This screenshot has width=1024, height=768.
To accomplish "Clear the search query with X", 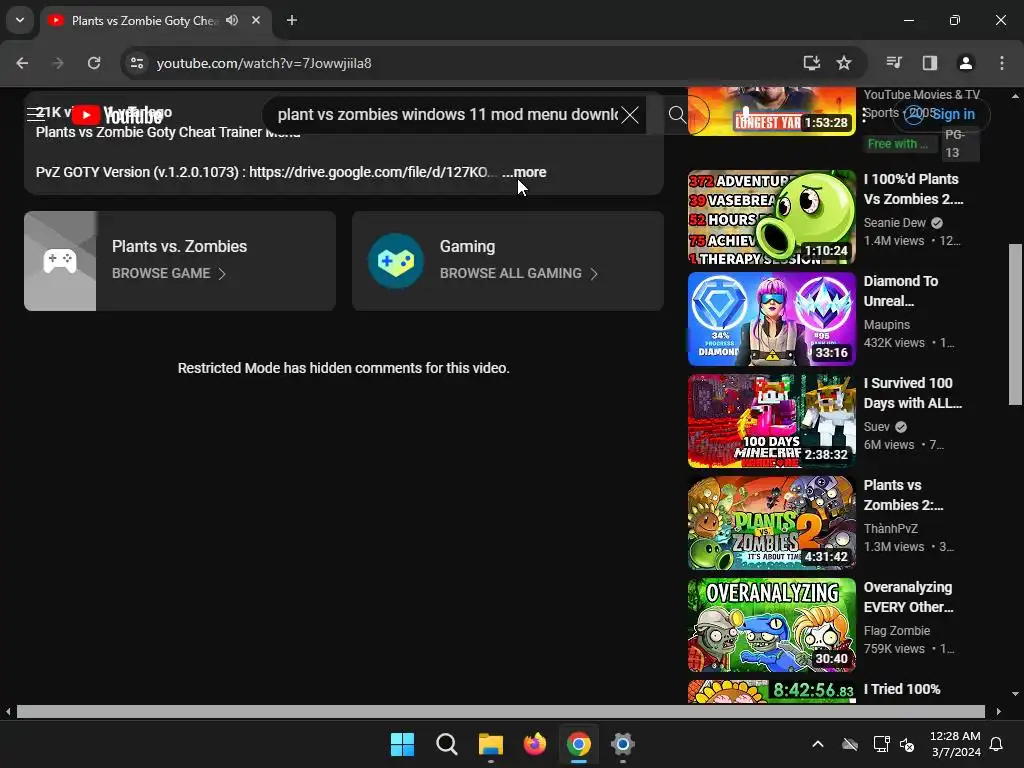I will pyautogui.click(x=630, y=115).
